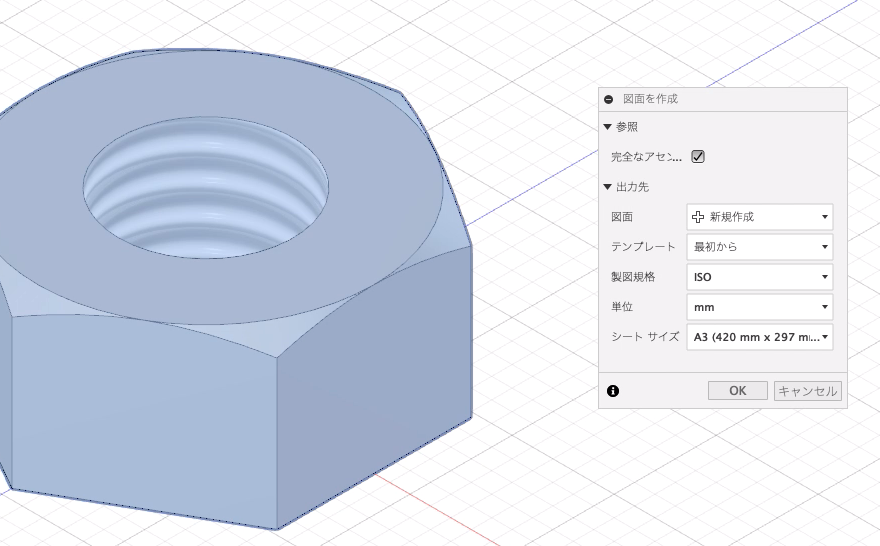Click the シート サイズ label text
The image size is (880, 546).
(645, 337)
